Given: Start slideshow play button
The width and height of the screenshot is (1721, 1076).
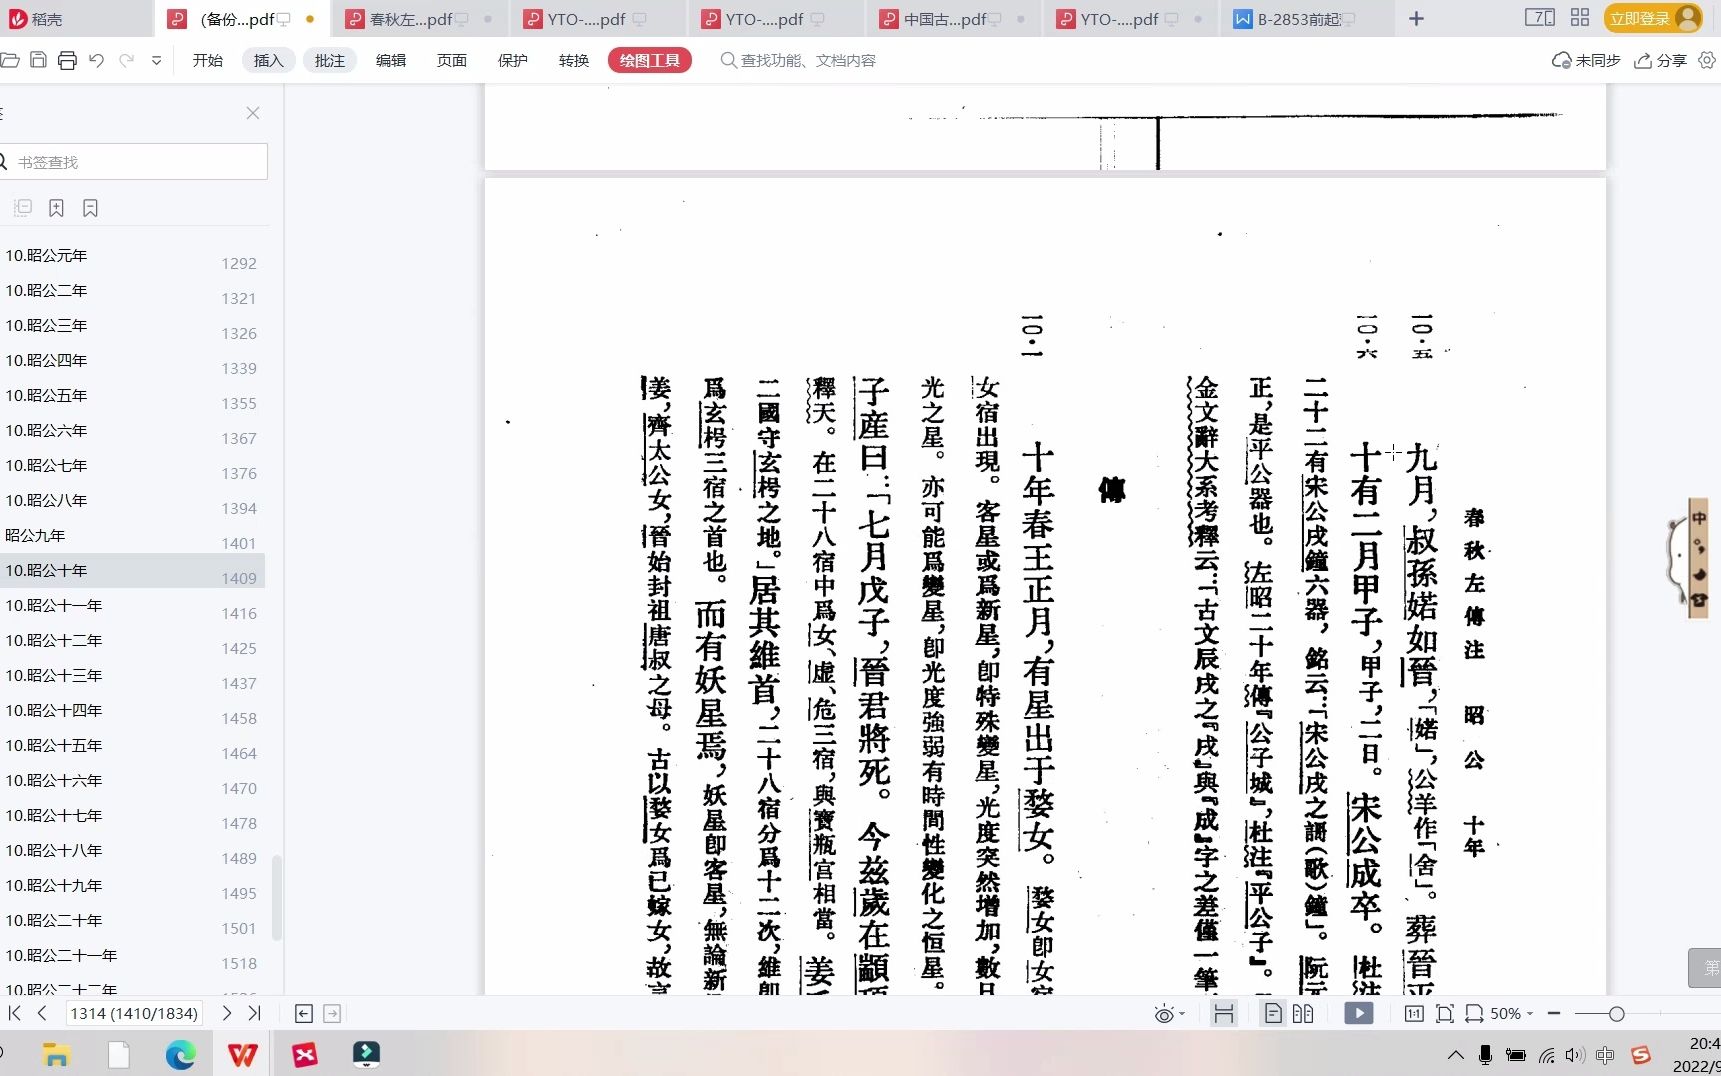Looking at the screenshot, I should (1358, 1013).
